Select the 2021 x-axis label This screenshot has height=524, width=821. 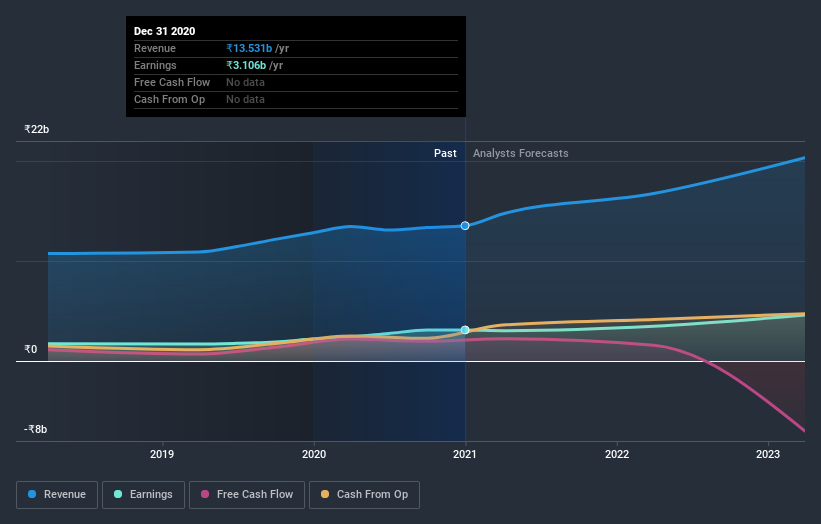tap(465, 454)
